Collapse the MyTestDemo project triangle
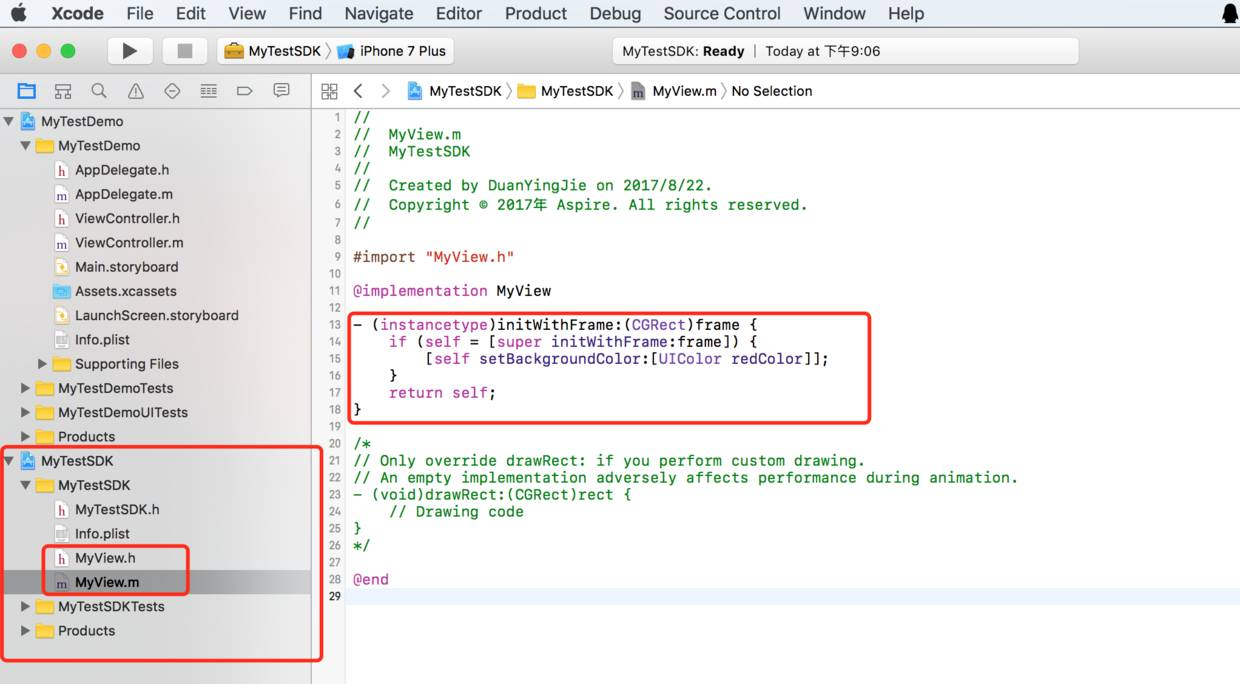 tap(9, 121)
